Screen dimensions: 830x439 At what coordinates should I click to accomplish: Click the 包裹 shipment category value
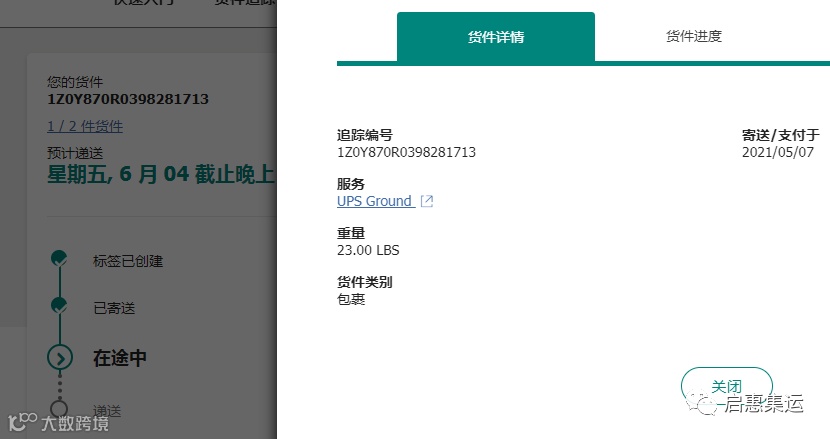351,300
